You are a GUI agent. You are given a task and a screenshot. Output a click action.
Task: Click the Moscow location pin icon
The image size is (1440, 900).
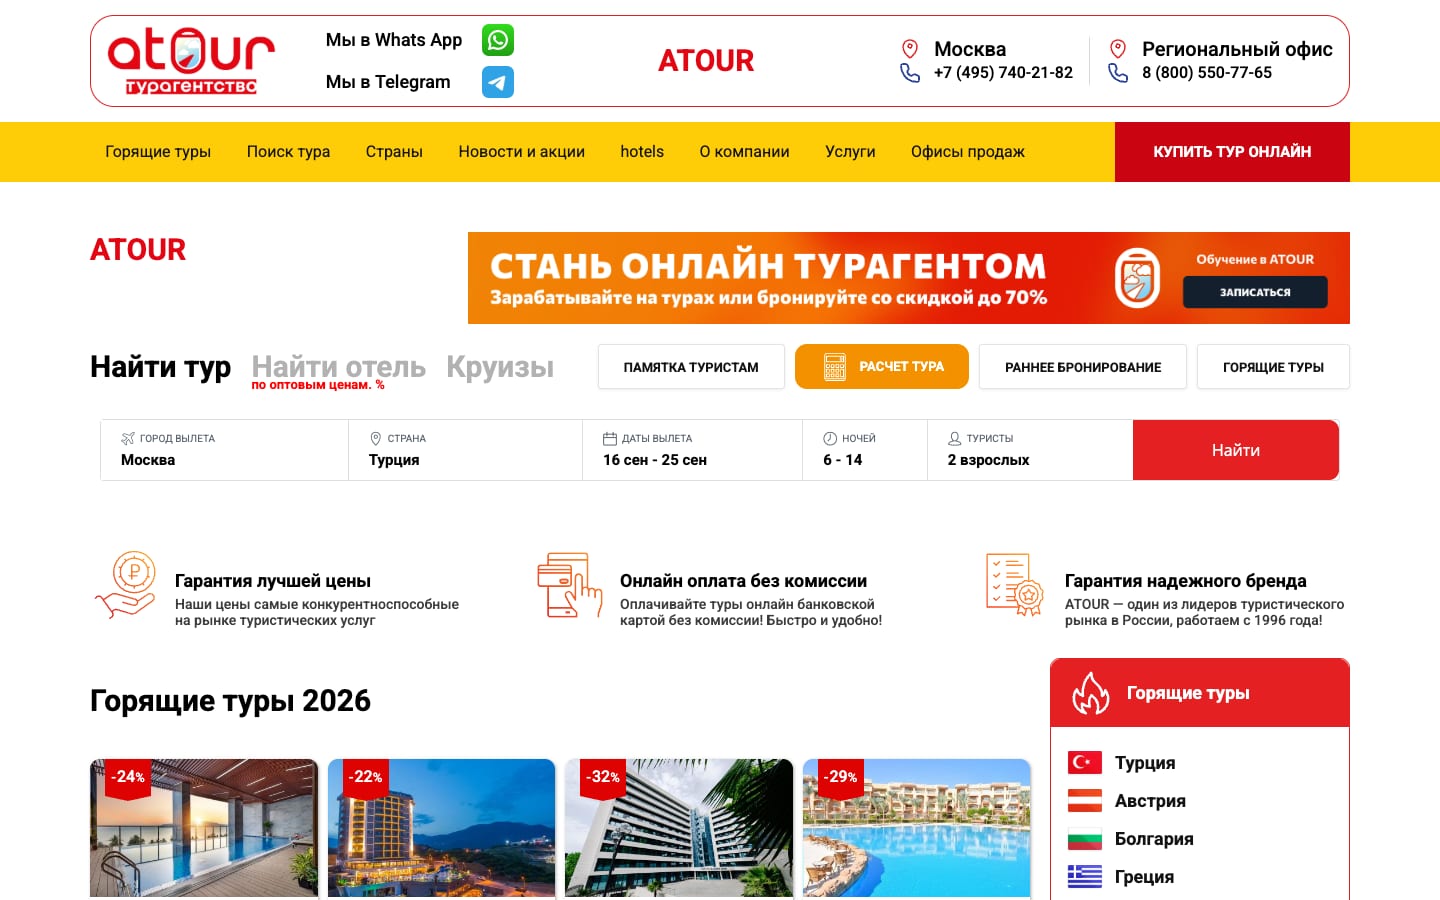pos(910,49)
